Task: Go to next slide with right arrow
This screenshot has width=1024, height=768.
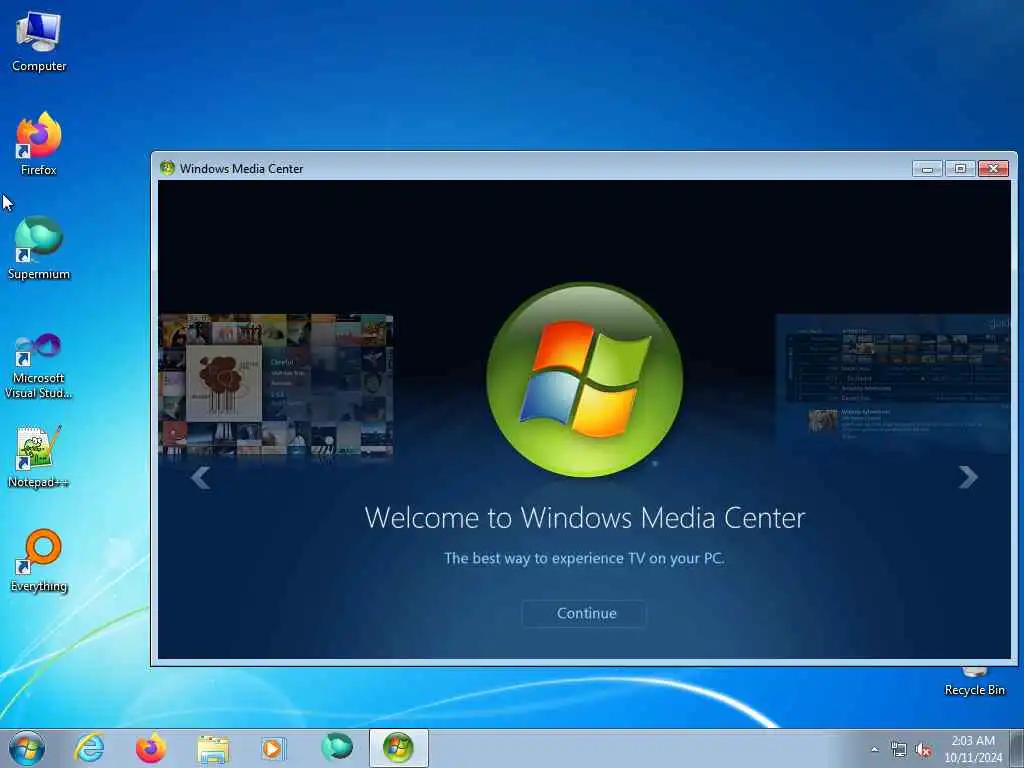Action: point(968,477)
